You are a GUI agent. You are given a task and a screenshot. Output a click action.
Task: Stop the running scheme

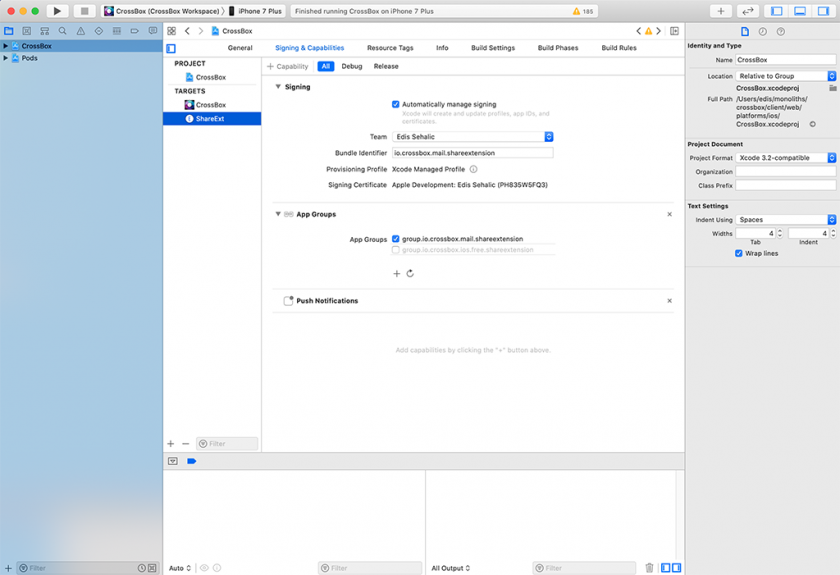(x=84, y=11)
